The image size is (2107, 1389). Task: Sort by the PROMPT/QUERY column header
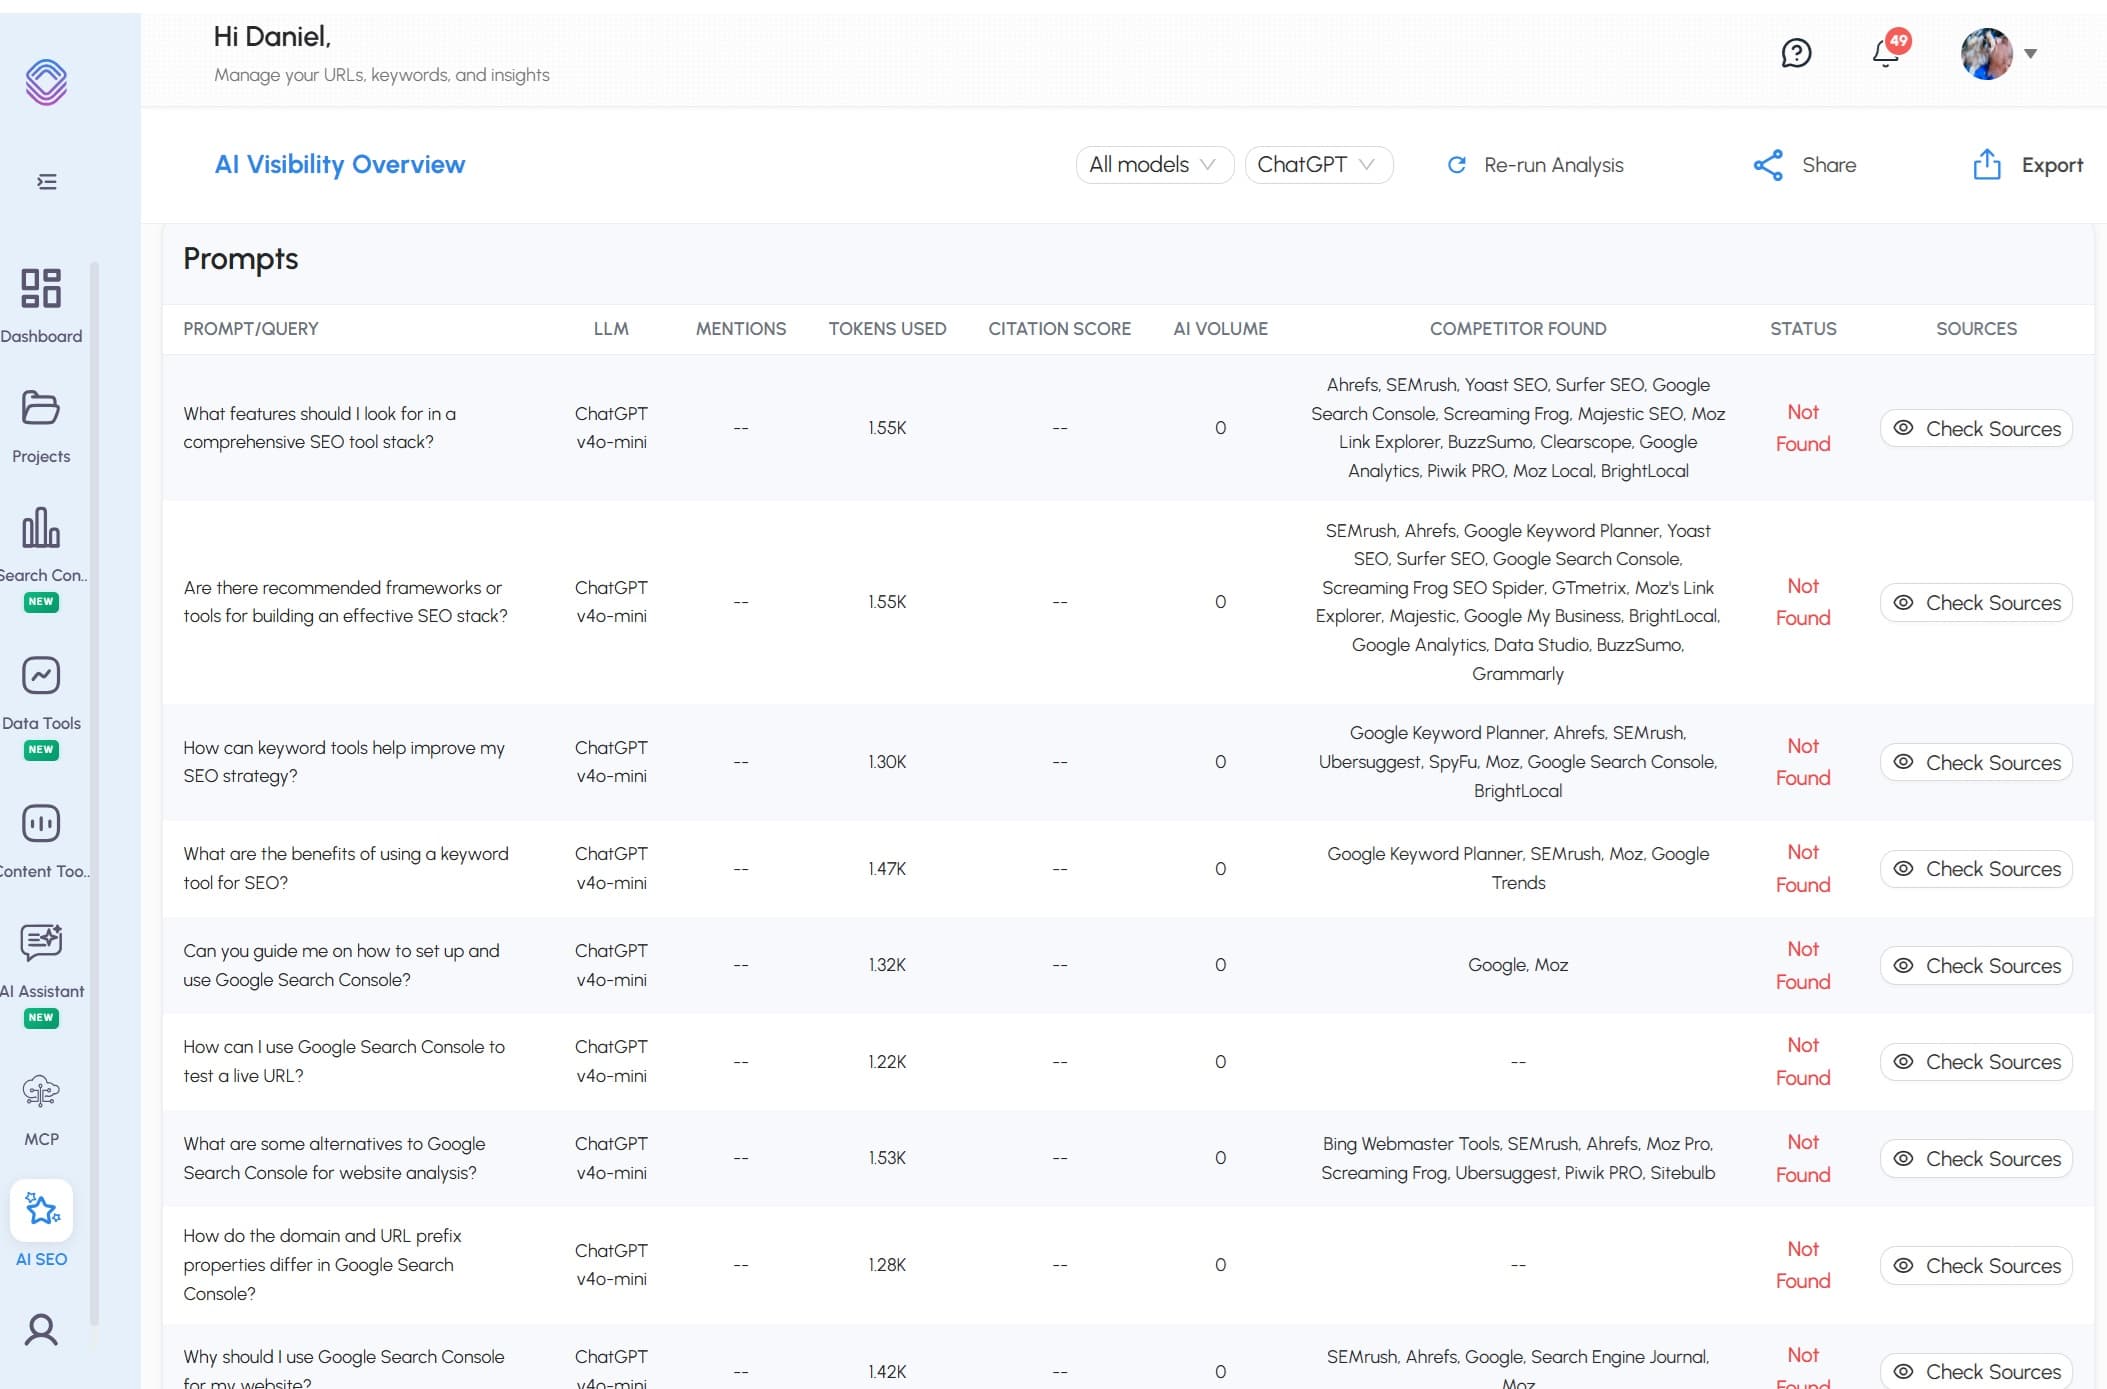tap(251, 329)
